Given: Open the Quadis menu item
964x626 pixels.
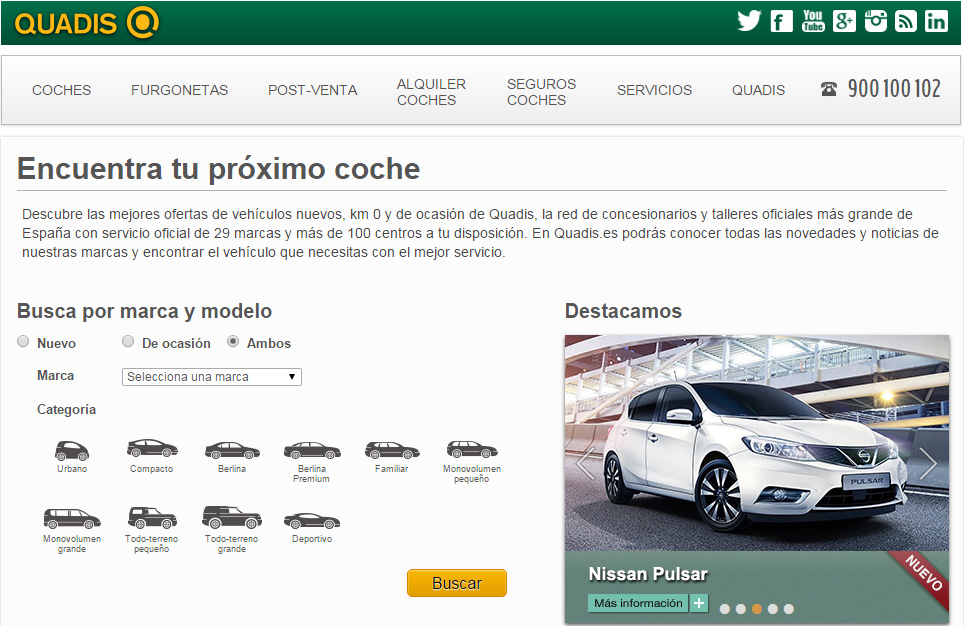Looking at the screenshot, I should 758,90.
